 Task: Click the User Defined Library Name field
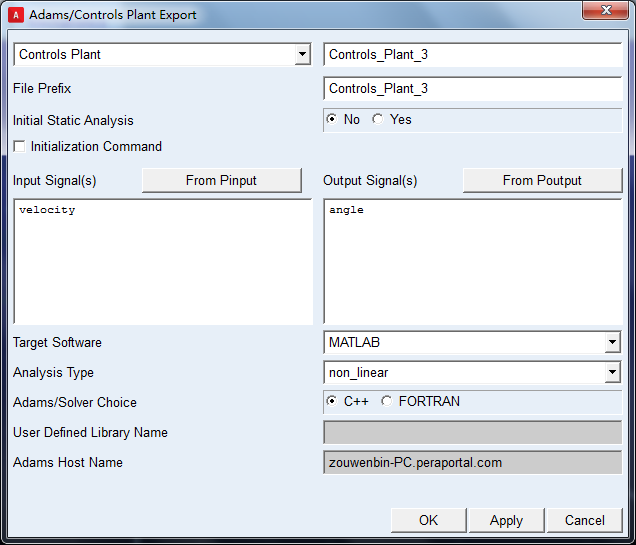[472, 433]
